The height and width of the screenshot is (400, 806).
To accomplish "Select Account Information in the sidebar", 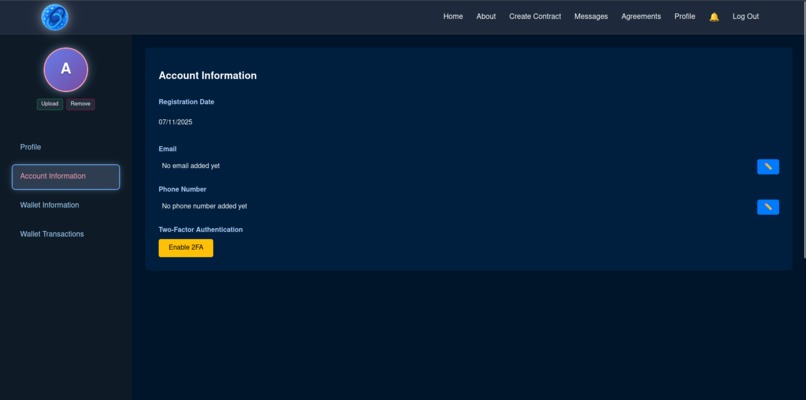I will (x=66, y=177).
